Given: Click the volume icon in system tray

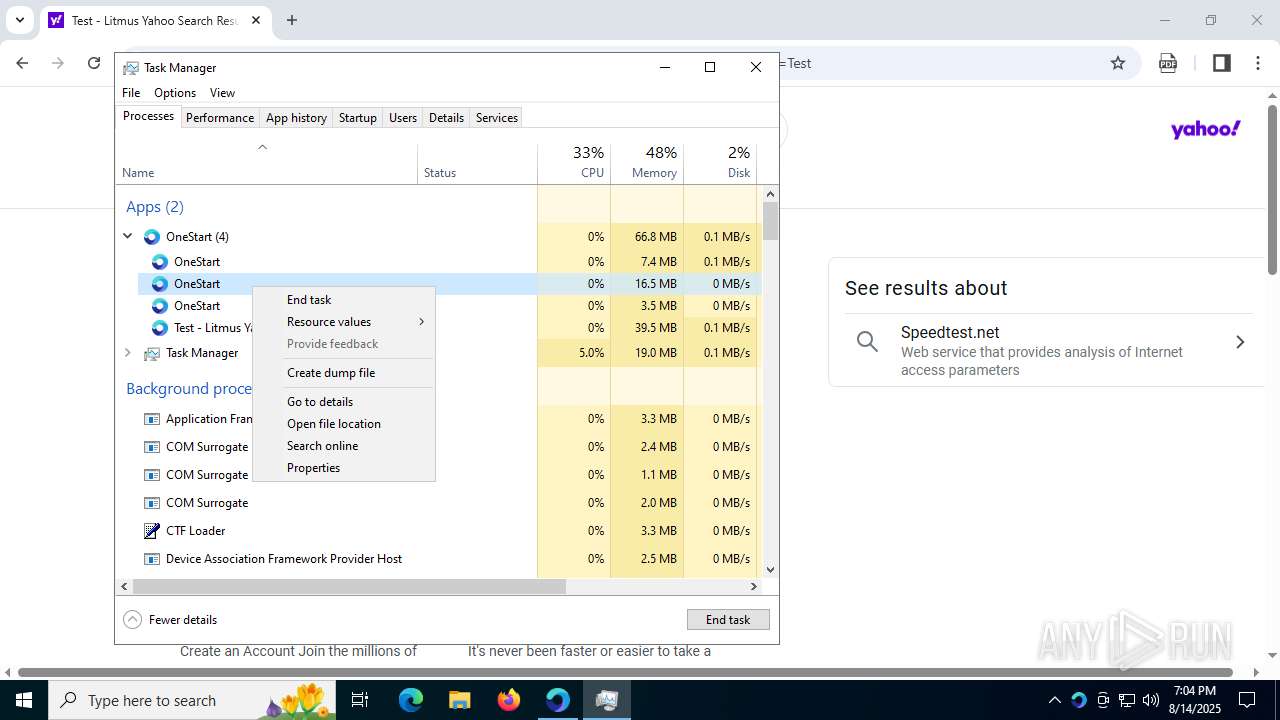Looking at the screenshot, I should [x=1150, y=700].
